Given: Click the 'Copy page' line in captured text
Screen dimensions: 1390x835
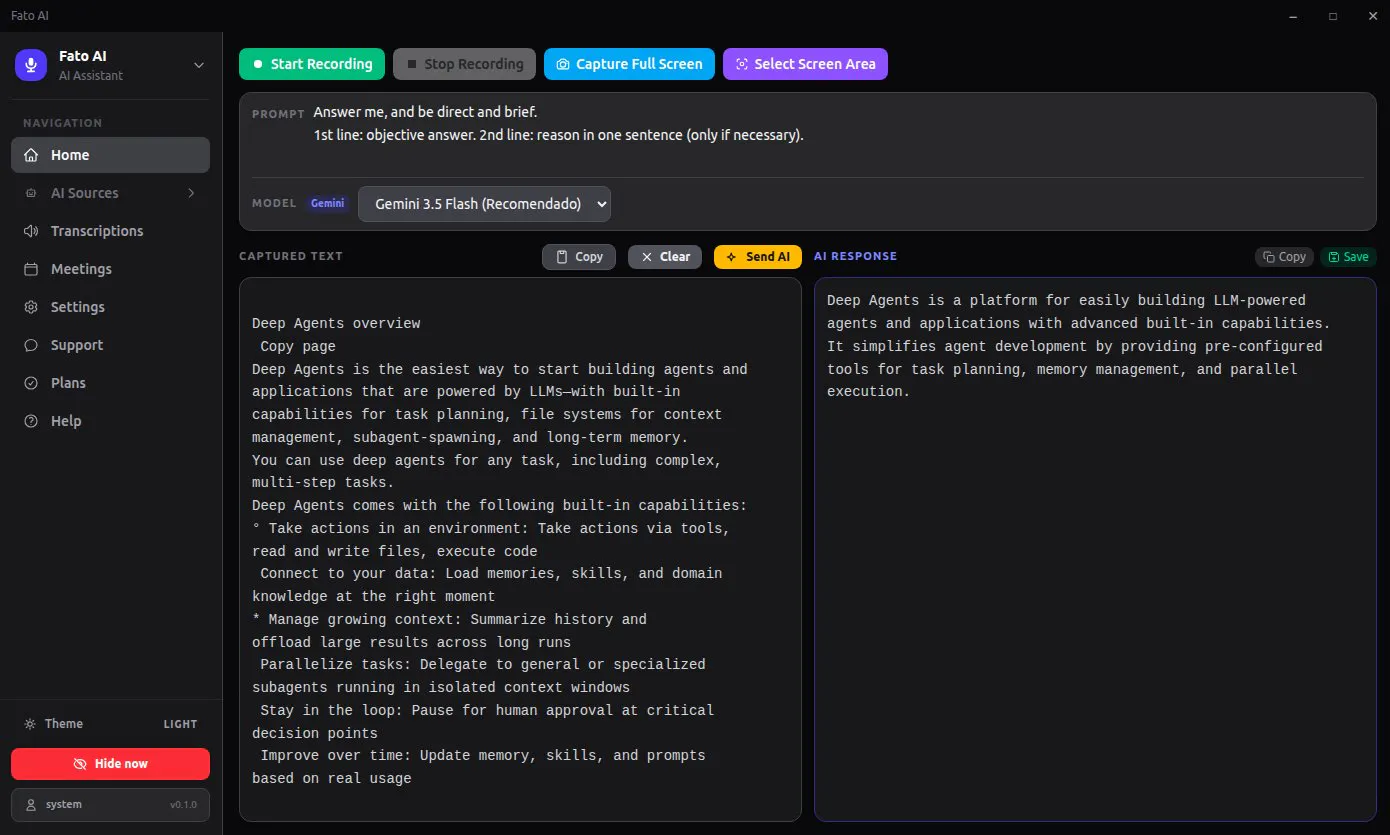Looking at the screenshot, I should pyautogui.click(x=298, y=347).
